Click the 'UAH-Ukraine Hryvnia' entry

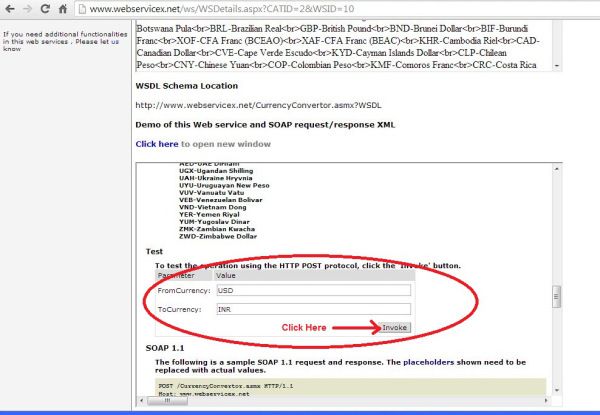coord(216,178)
